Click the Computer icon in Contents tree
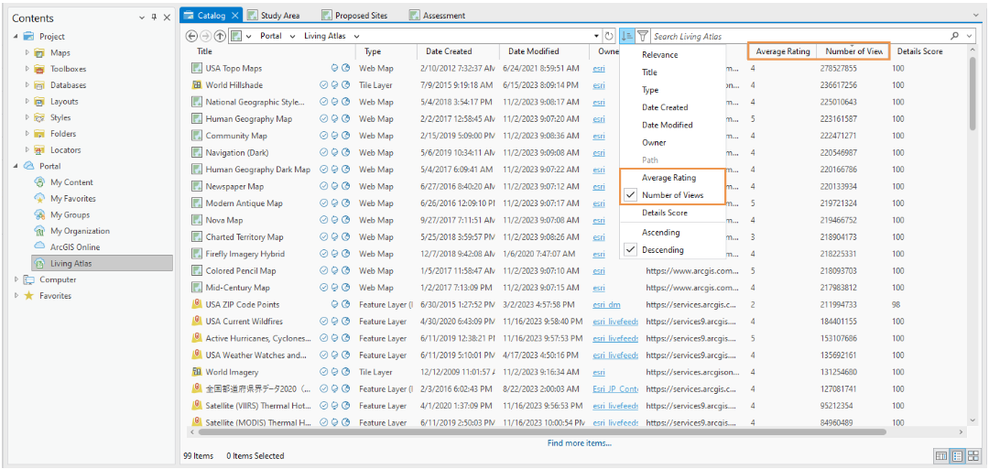 [29, 279]
